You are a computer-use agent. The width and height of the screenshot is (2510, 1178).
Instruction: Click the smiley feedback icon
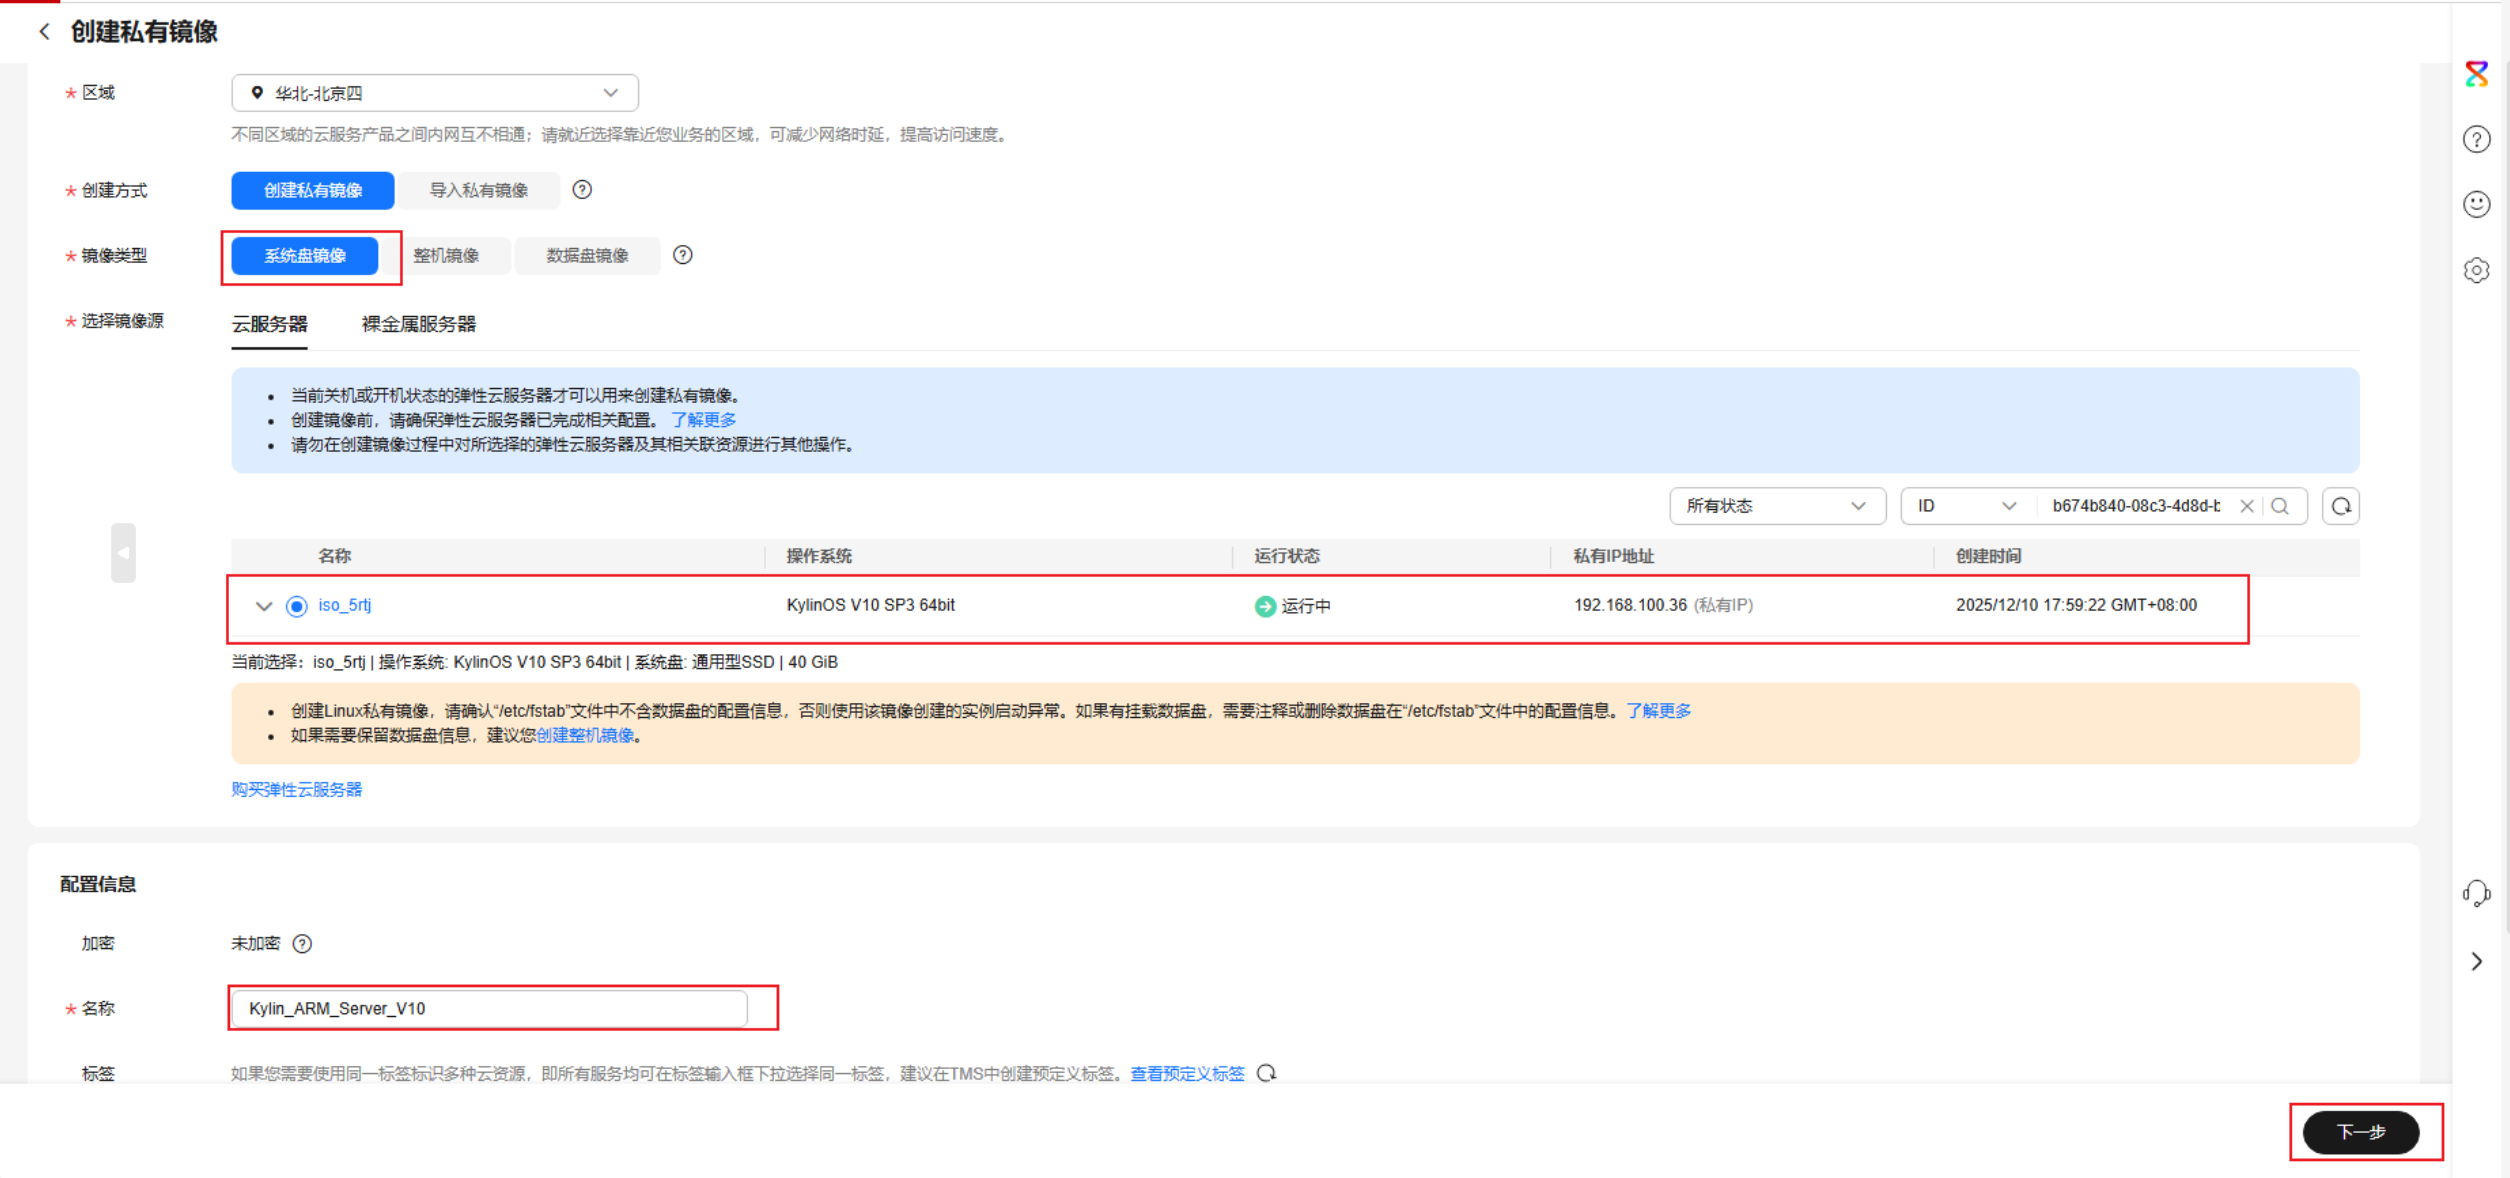[2476, 204]
